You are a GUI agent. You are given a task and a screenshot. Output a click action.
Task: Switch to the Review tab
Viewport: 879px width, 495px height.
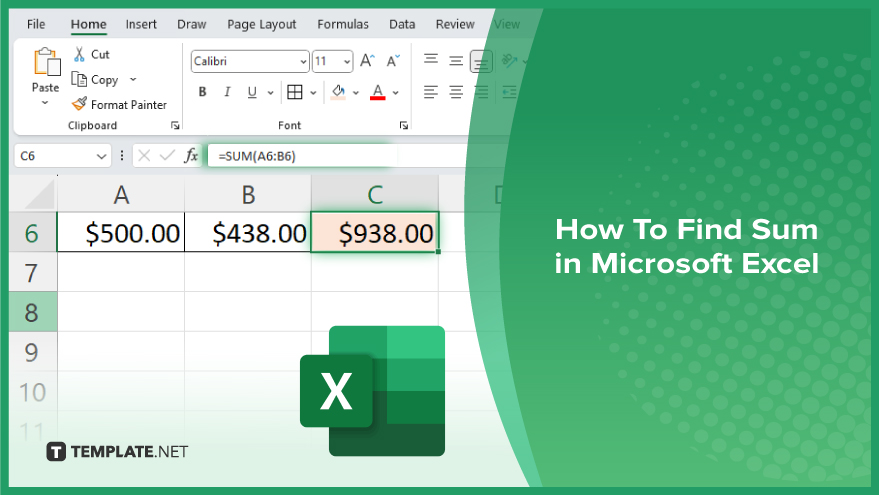(455, 24)
